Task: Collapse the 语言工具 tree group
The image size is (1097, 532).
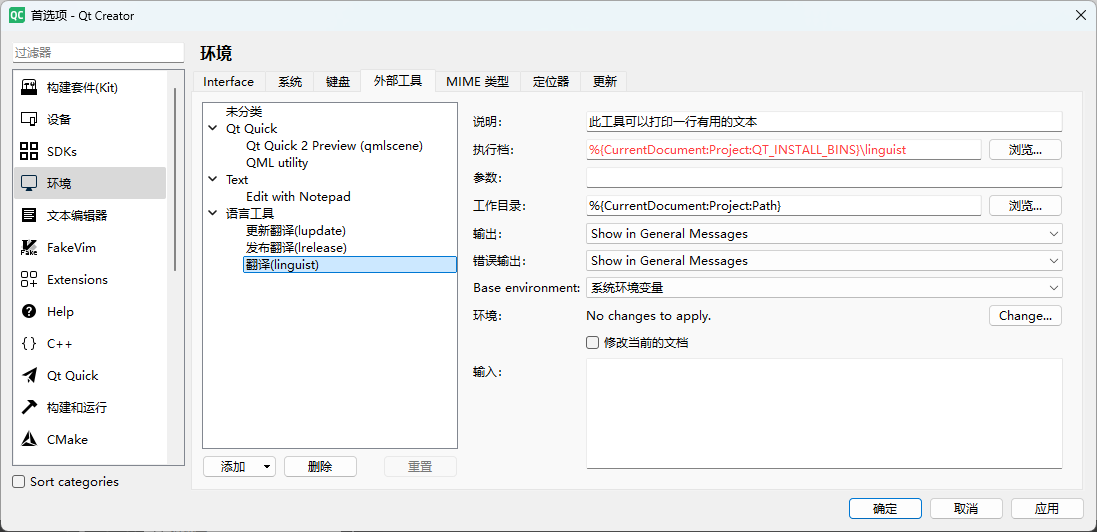Action: pos(213,214)
